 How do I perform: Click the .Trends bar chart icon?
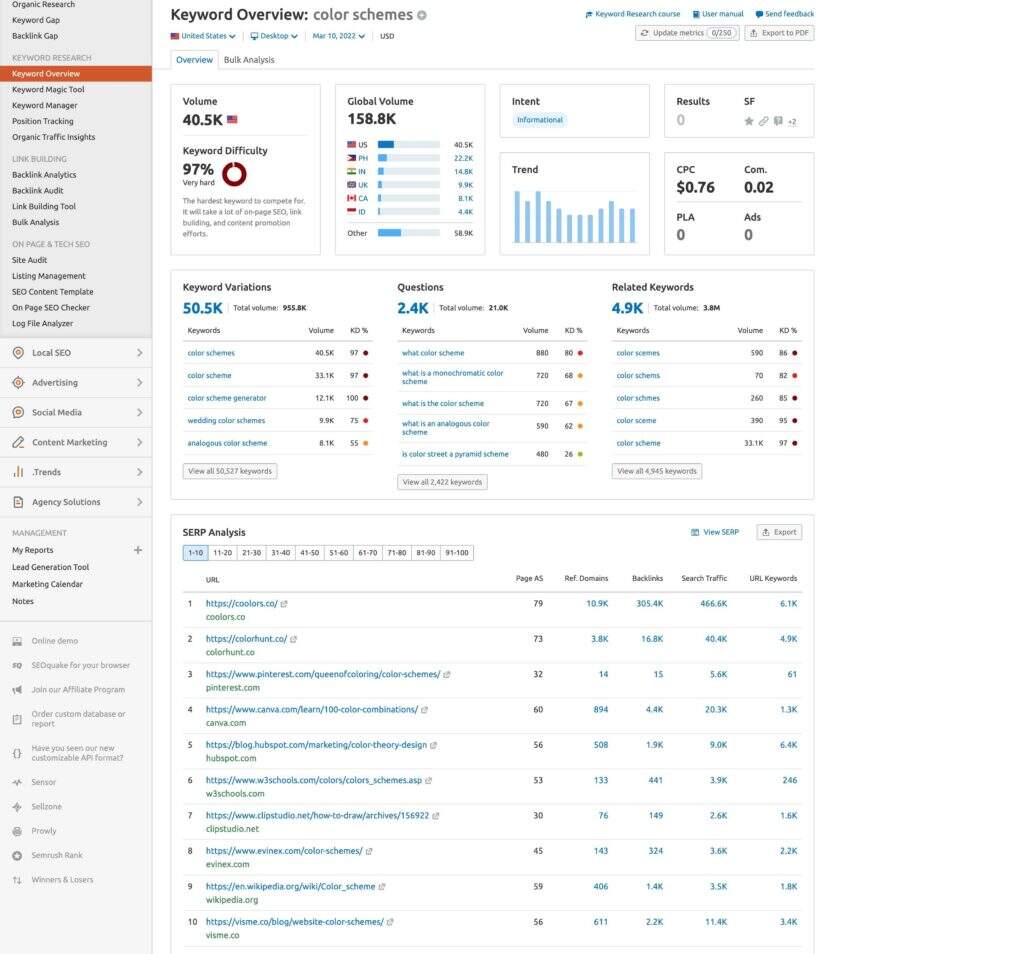click(18, 472)
